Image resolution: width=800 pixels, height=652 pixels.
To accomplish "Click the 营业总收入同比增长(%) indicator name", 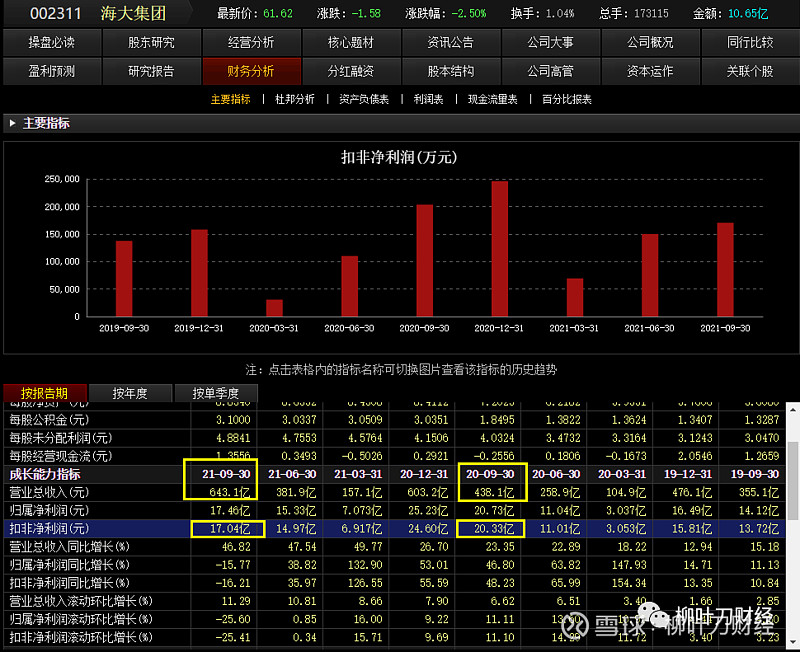I will click(x=69, y=547).
